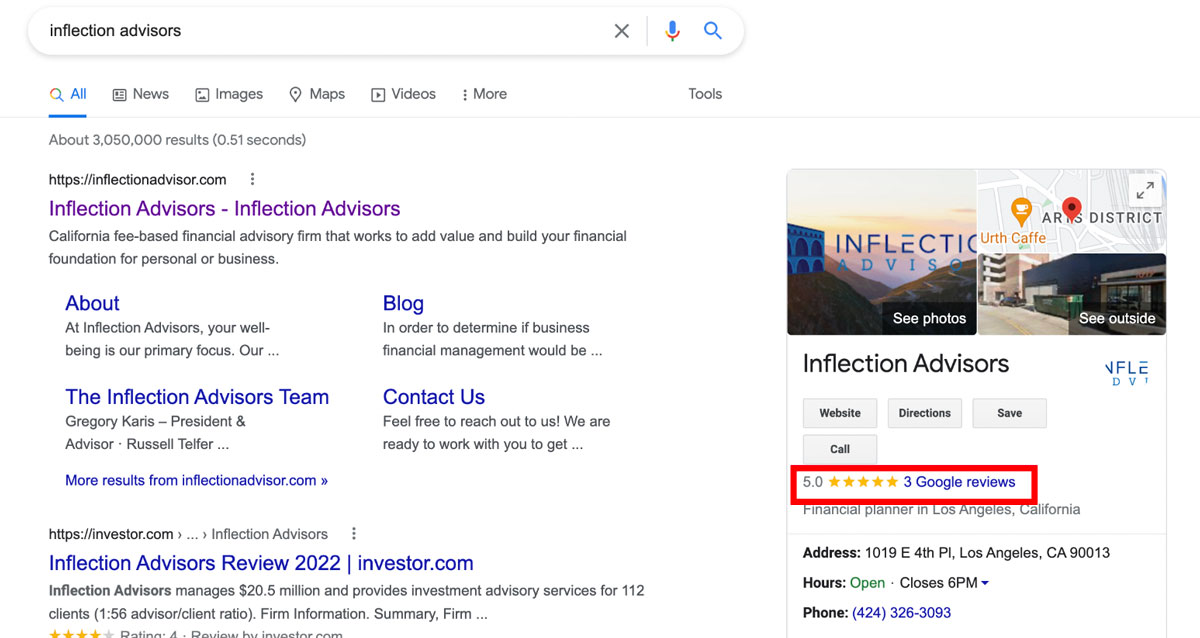The image size is (1200, 638).
Task: Switch to the Videos tab
Action: (x=403, y=94)
